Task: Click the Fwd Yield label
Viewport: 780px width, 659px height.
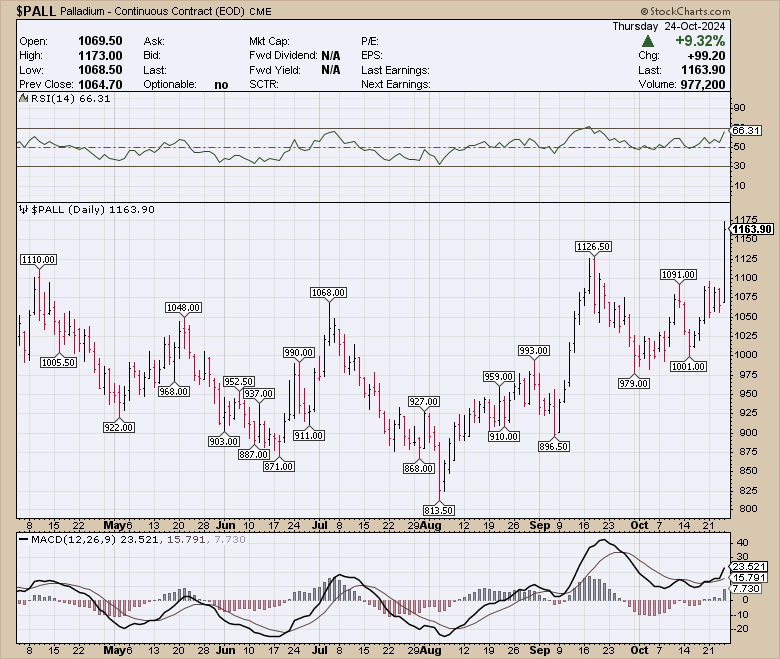Action: pos(275,70)
